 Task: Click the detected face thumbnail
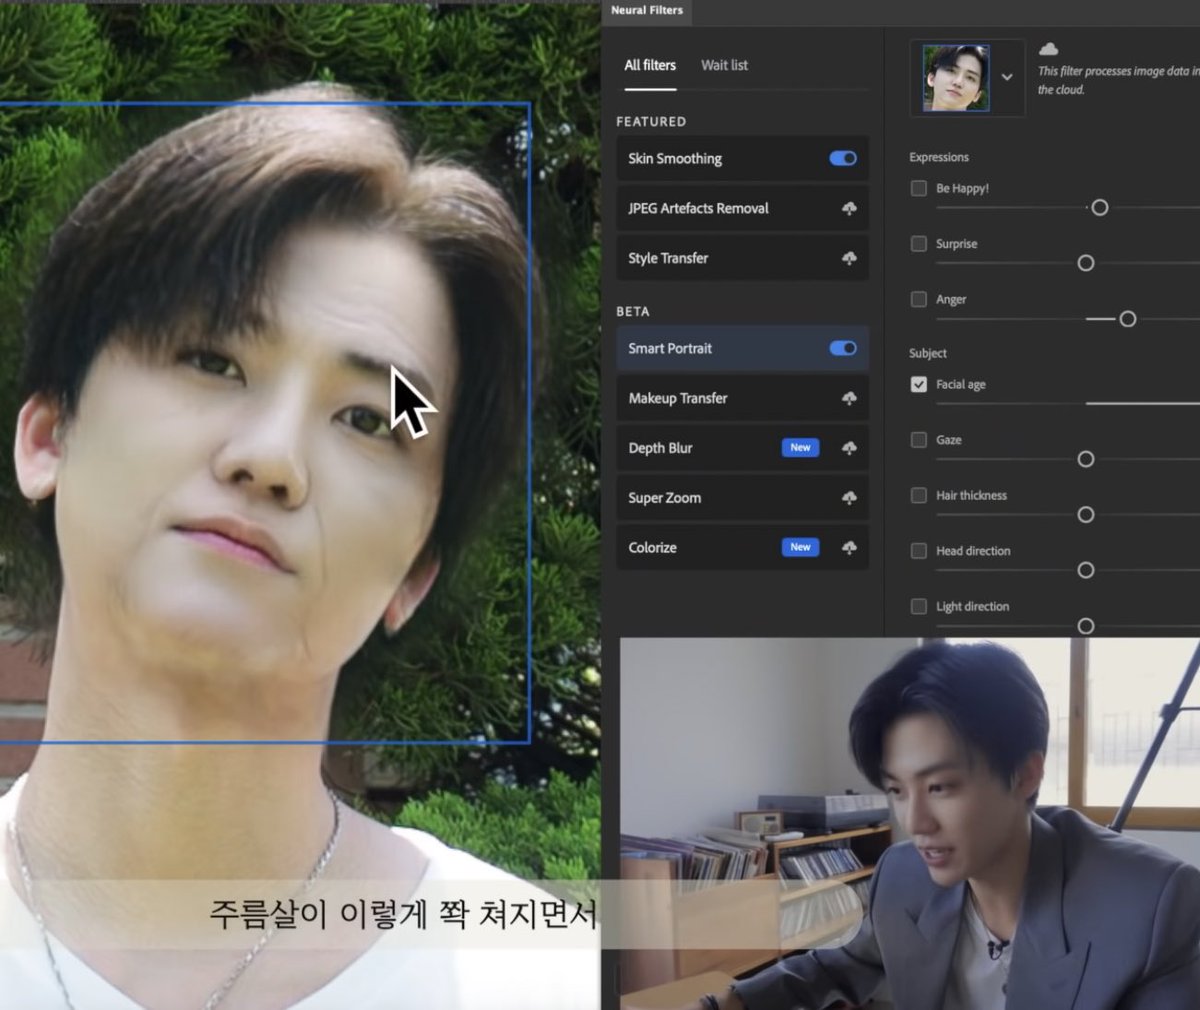coord(956,77)
